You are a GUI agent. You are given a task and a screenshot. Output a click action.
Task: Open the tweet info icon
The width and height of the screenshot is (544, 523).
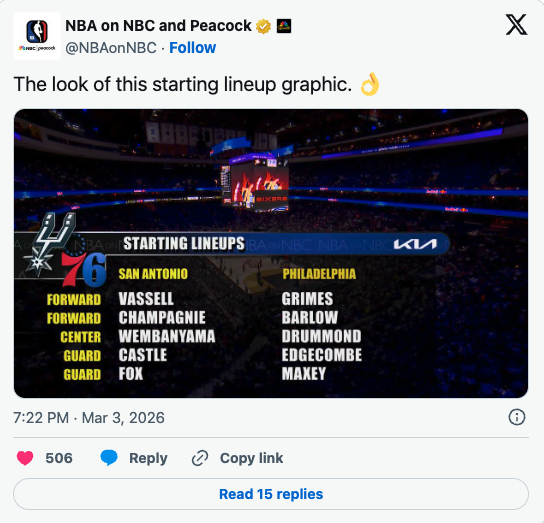click(517, 417)
